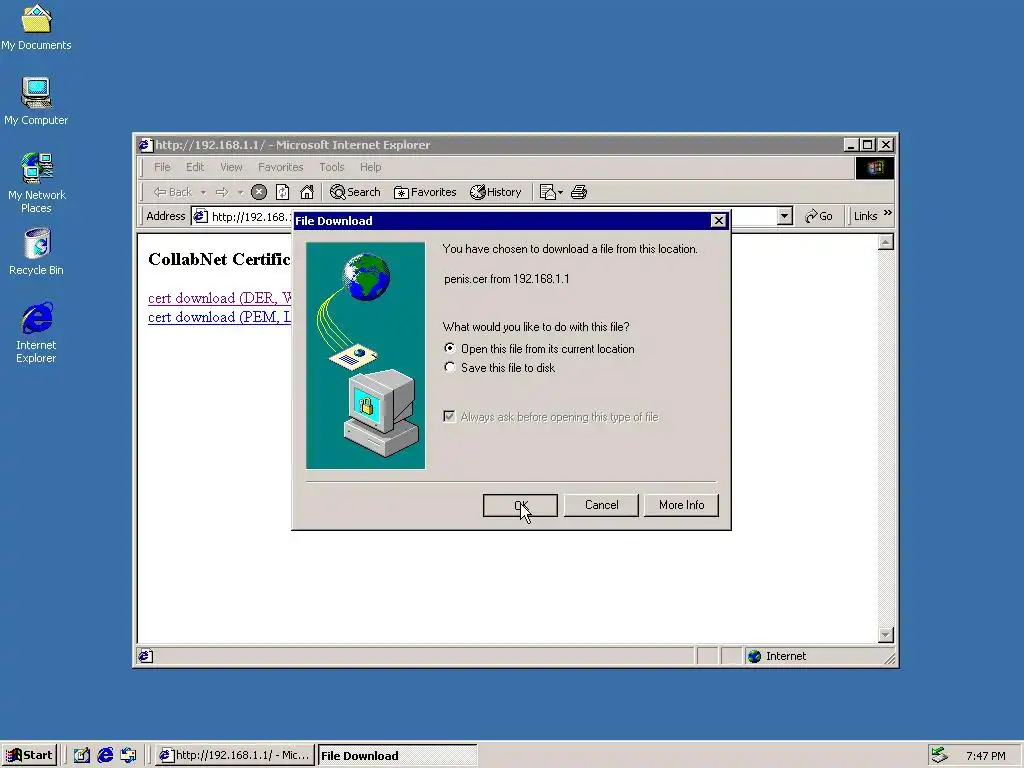Open History pane in toolbar
This screenshot has height=768, width=1024.
pos(496,192)
